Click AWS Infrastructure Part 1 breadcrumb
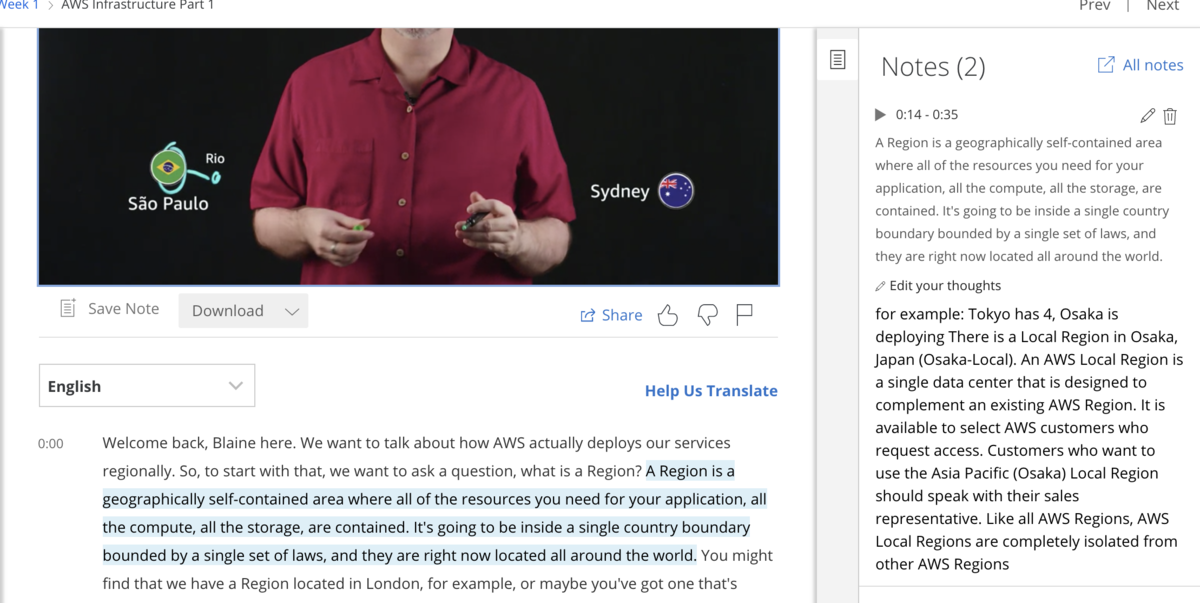 pos(137,6)
